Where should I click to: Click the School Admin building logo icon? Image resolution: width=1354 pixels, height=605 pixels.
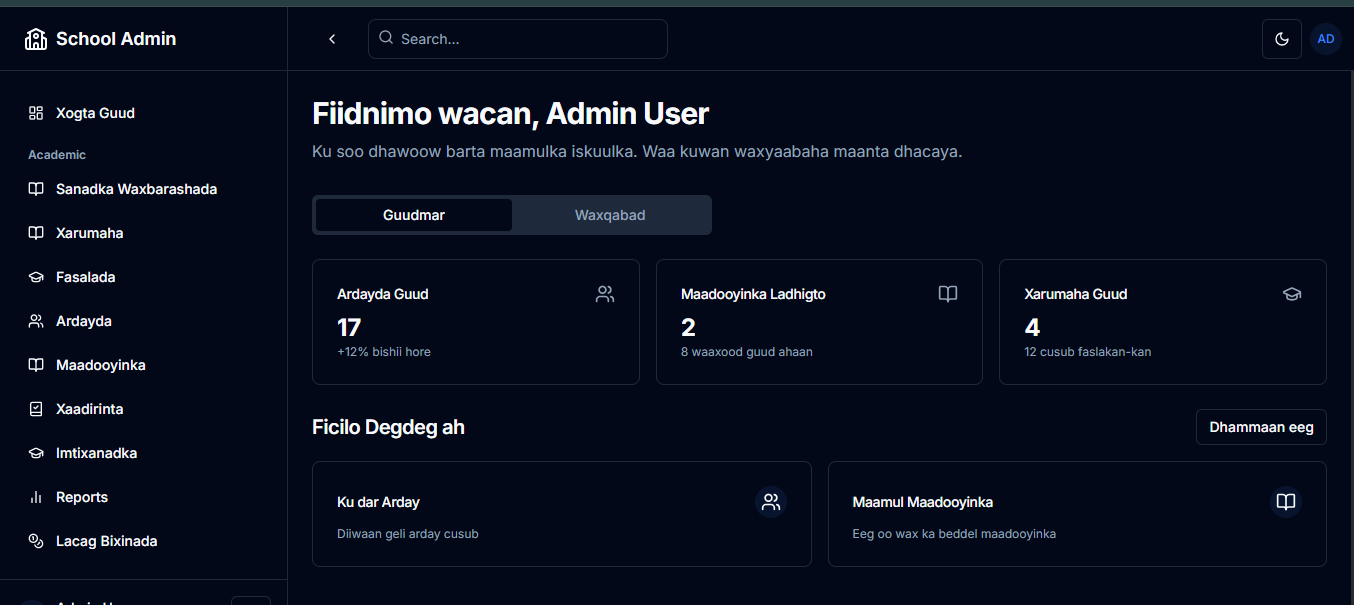tap(36, 39)
